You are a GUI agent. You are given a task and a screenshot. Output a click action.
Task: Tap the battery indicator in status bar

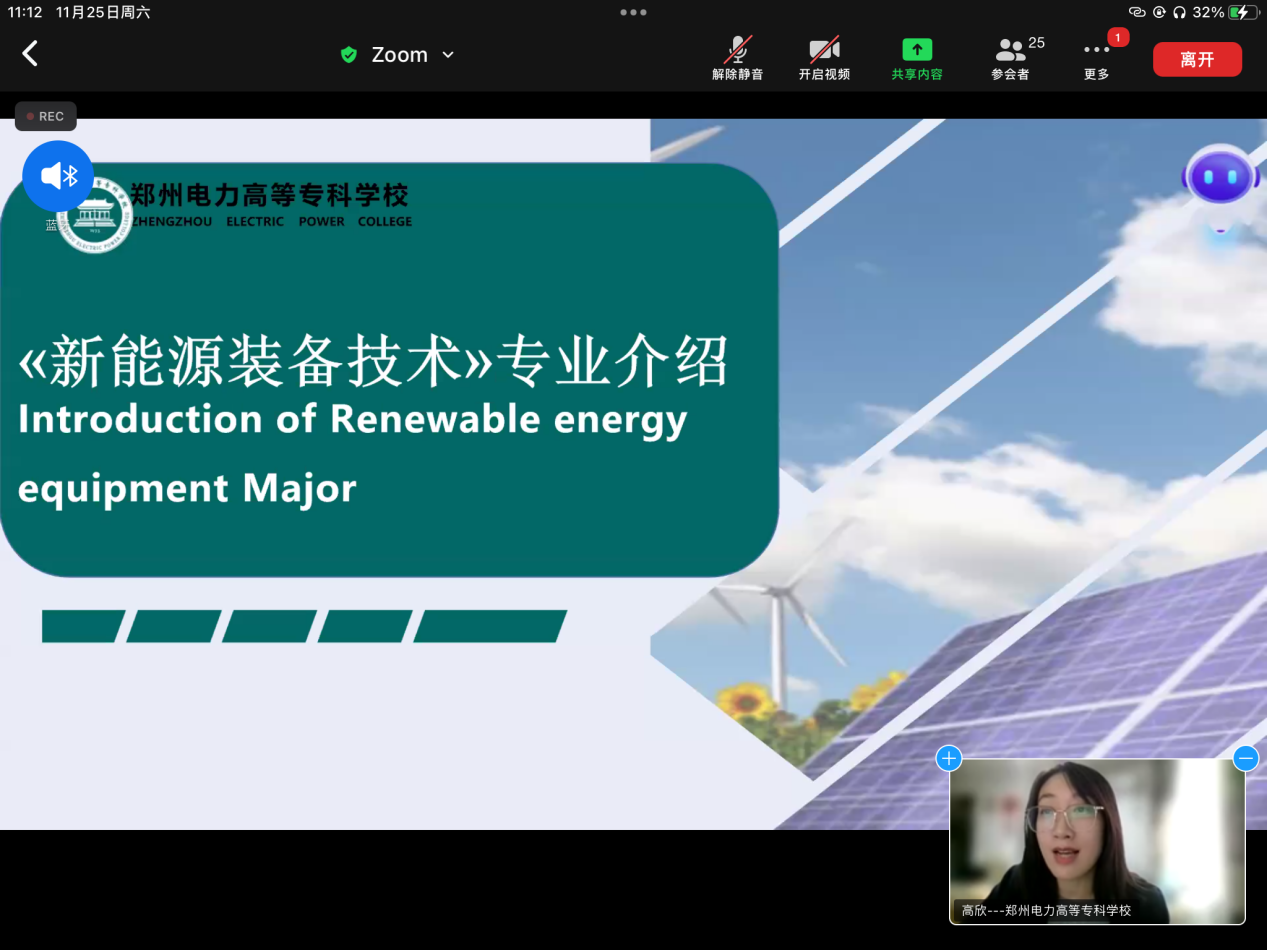[x=1243, y=12]
